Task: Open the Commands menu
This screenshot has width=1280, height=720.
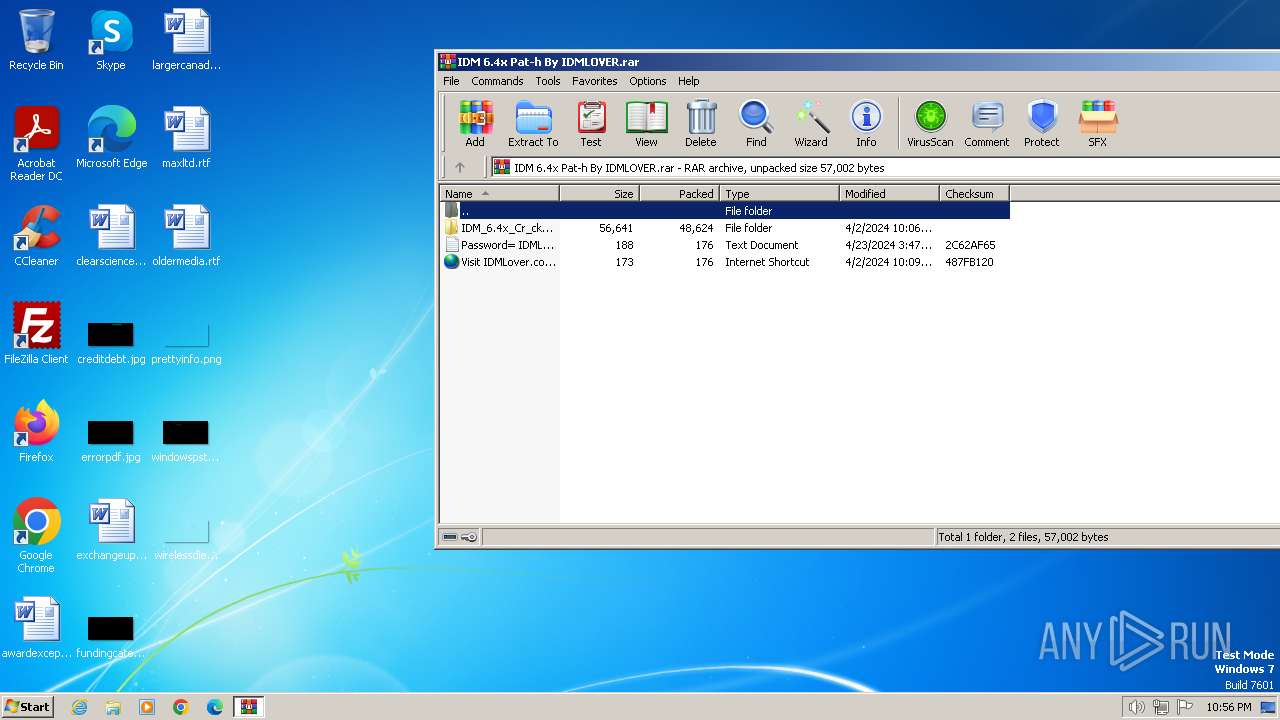Action: pyautogui.click(x=497, y=81)
